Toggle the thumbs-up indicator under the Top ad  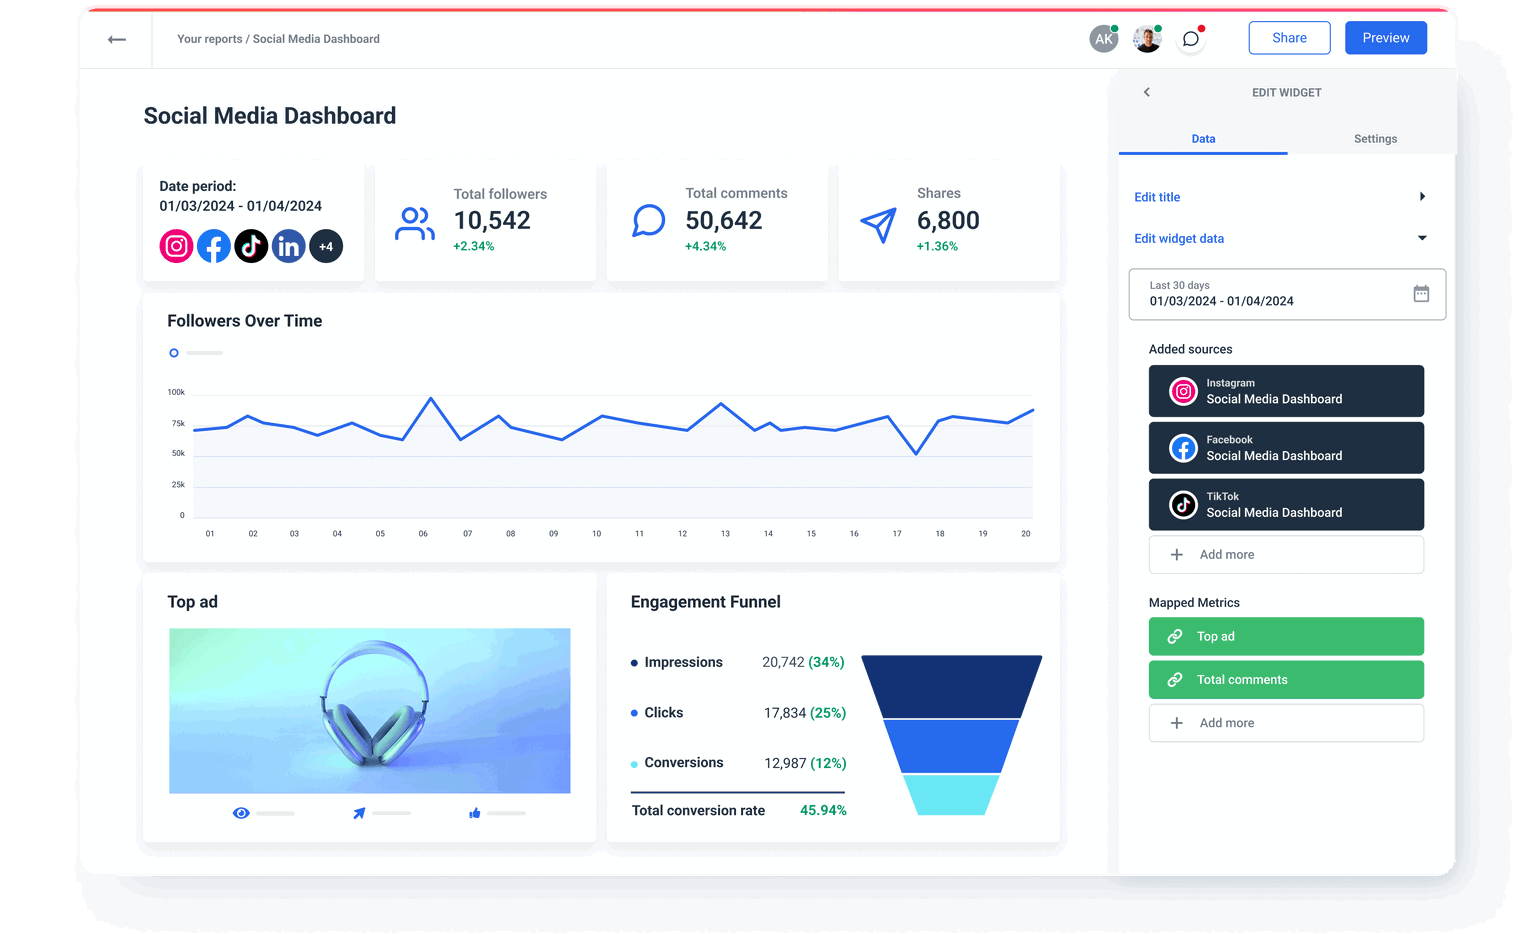click(x=475, y=813)
